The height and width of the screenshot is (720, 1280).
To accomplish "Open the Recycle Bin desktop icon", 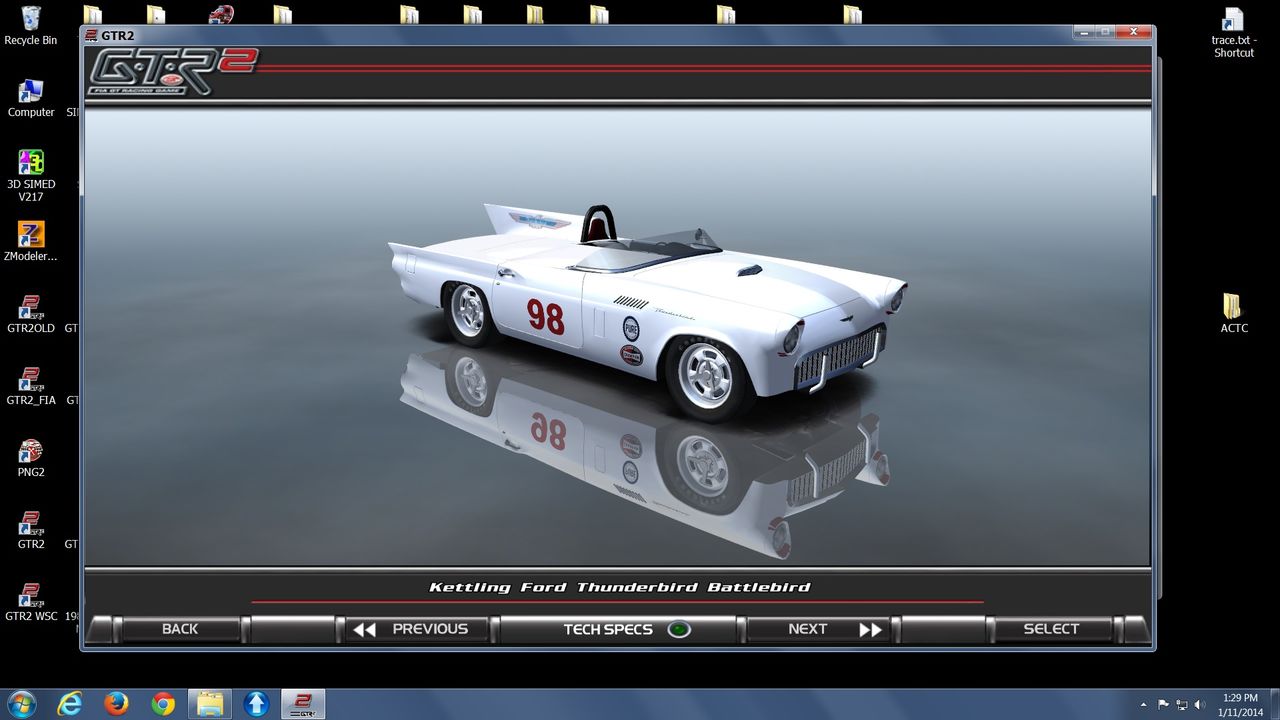I will coord(31,25).
